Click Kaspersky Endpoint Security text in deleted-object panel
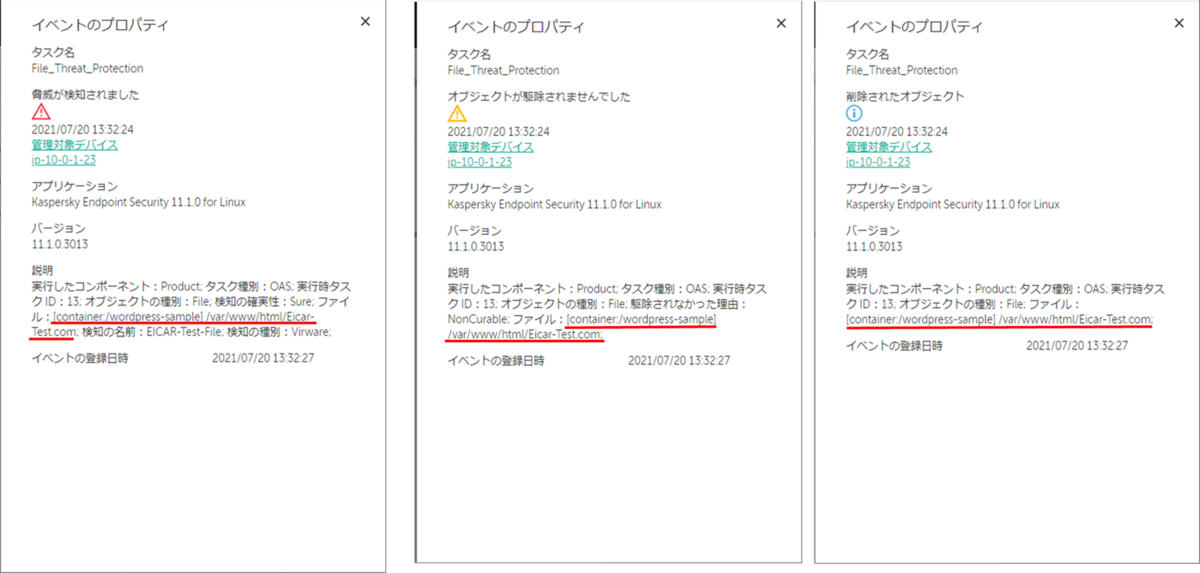The image size is (1200, 573). 953,204
